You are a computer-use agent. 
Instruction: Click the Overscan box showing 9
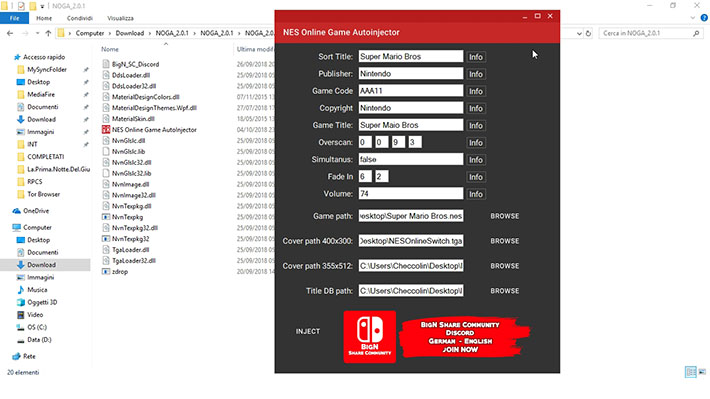[x=398, y=142]
